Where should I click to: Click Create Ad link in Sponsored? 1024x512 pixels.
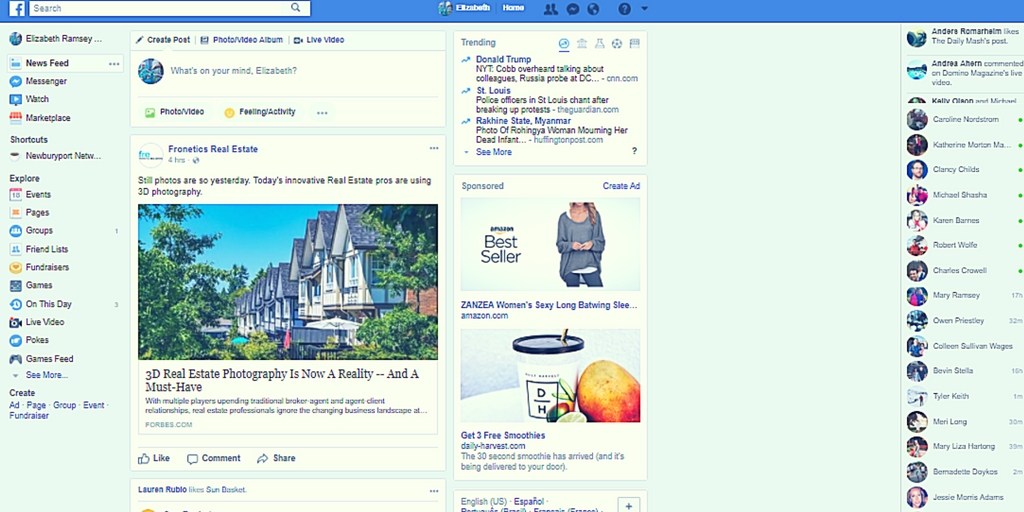coord(621,186)
